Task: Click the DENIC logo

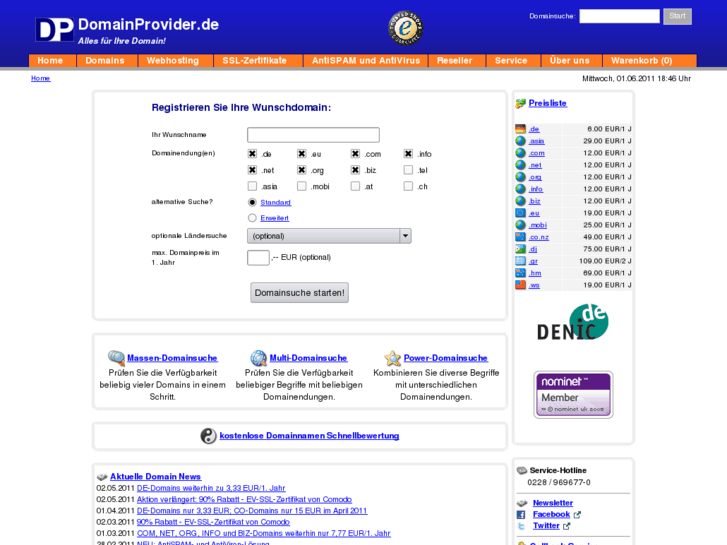Action: tap(573, 322)
